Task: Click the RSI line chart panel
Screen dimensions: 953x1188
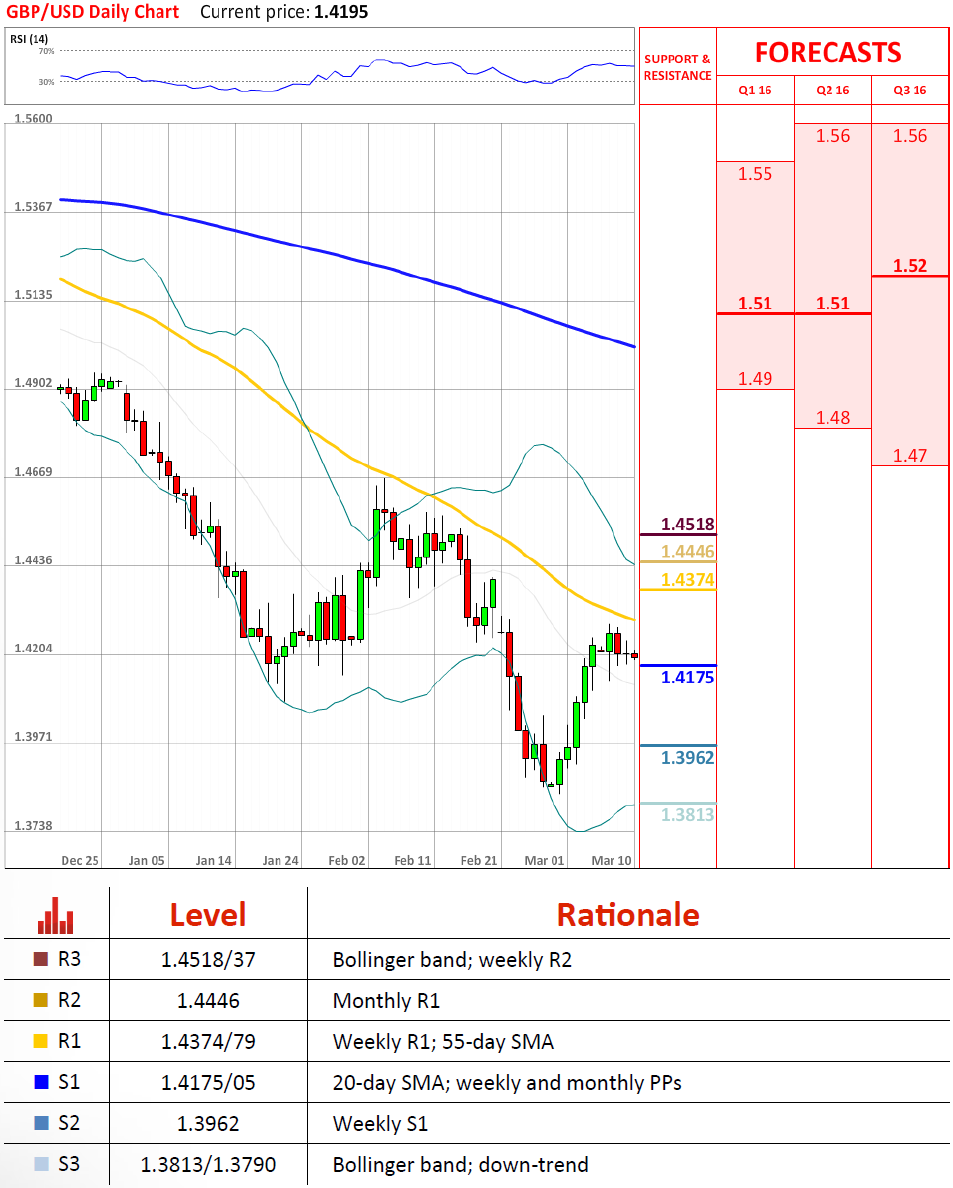Action: (320, 66)
